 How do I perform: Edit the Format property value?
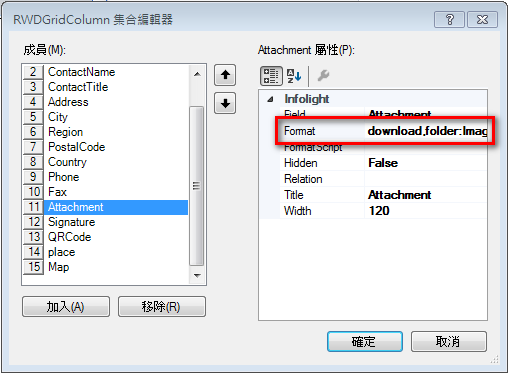pyautogui.click(x=426, y=131)
